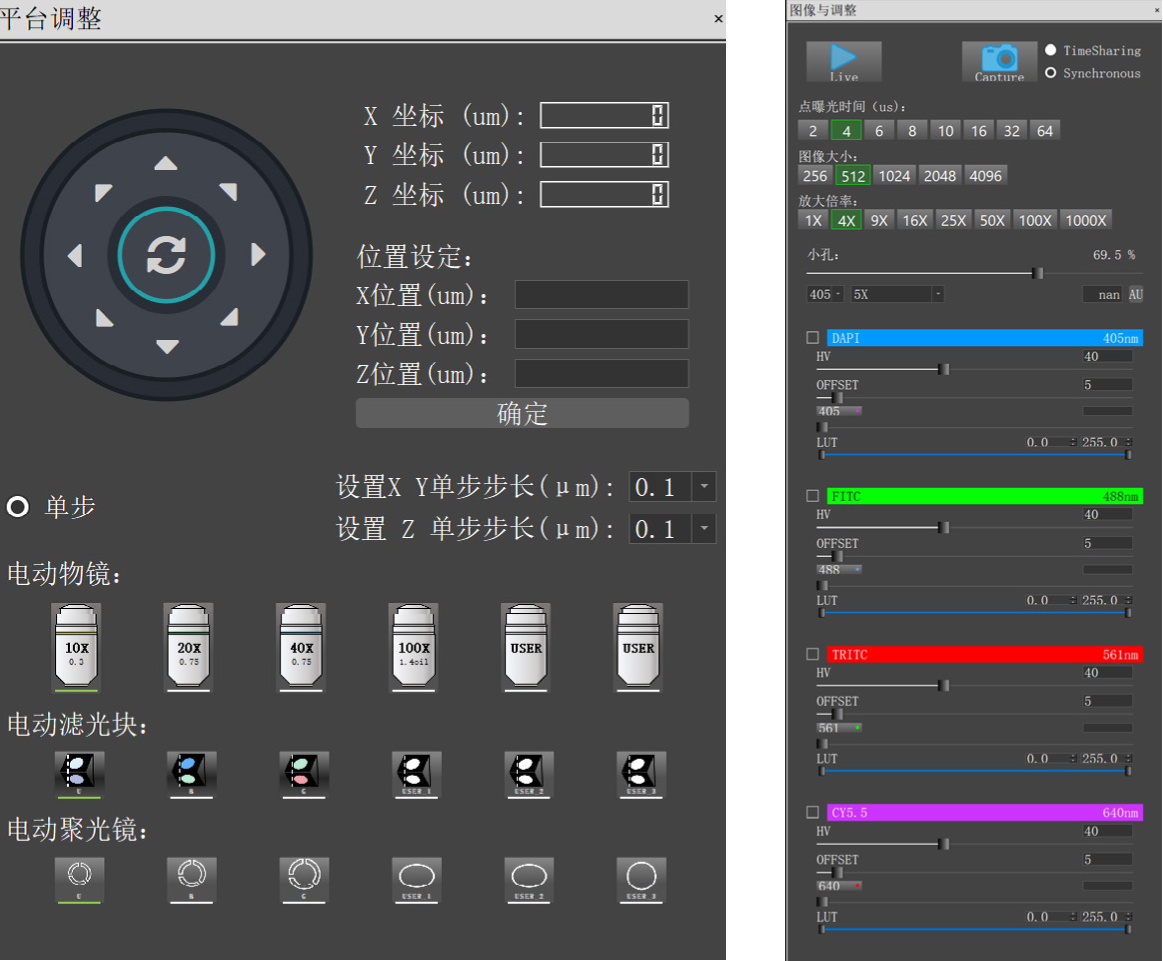Select the 40X motorized objective lens

[x=301, y=648]
